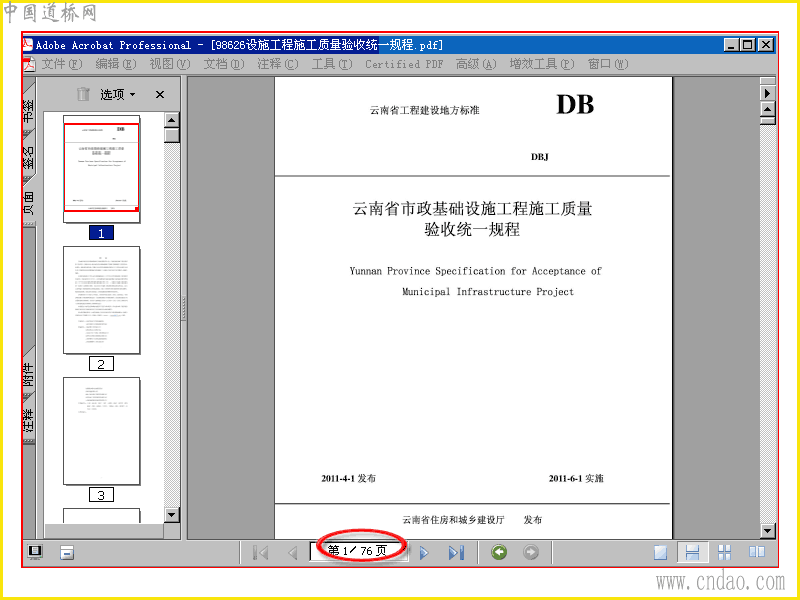Select page 2 thumbnail
The height and width of the screenshot is (600, 800).
102,300
